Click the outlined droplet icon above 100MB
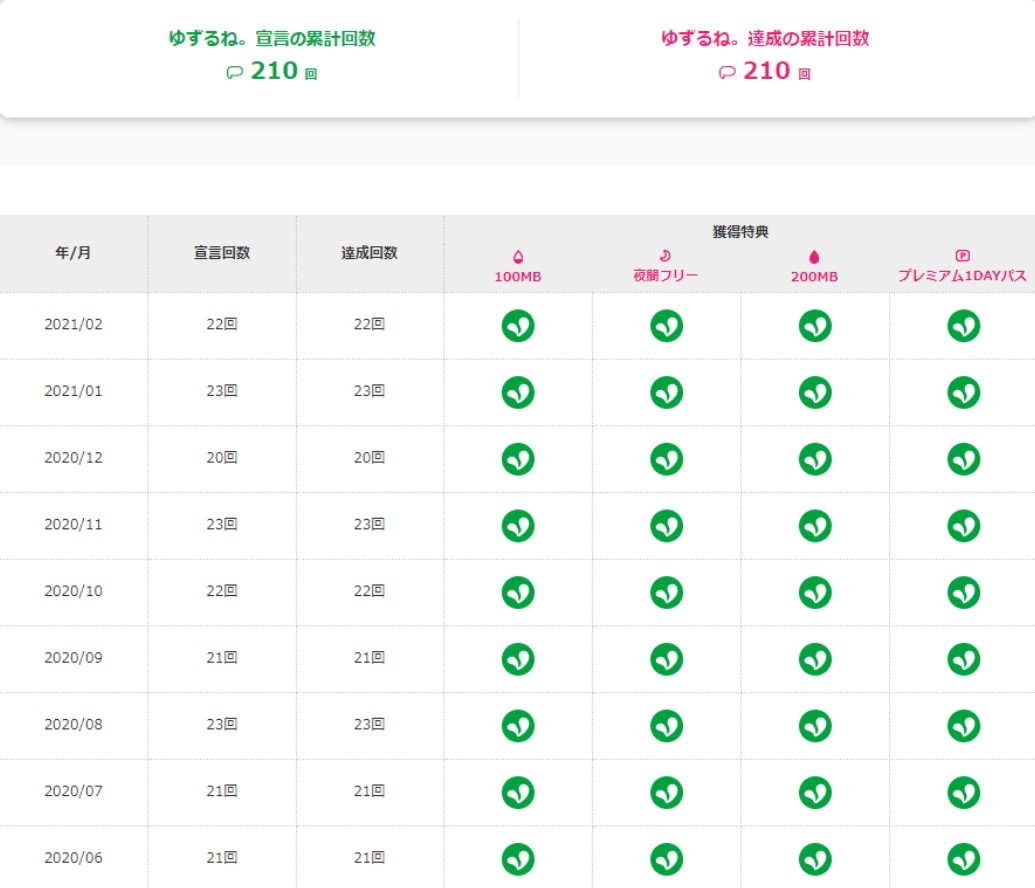 click(518, 257)
